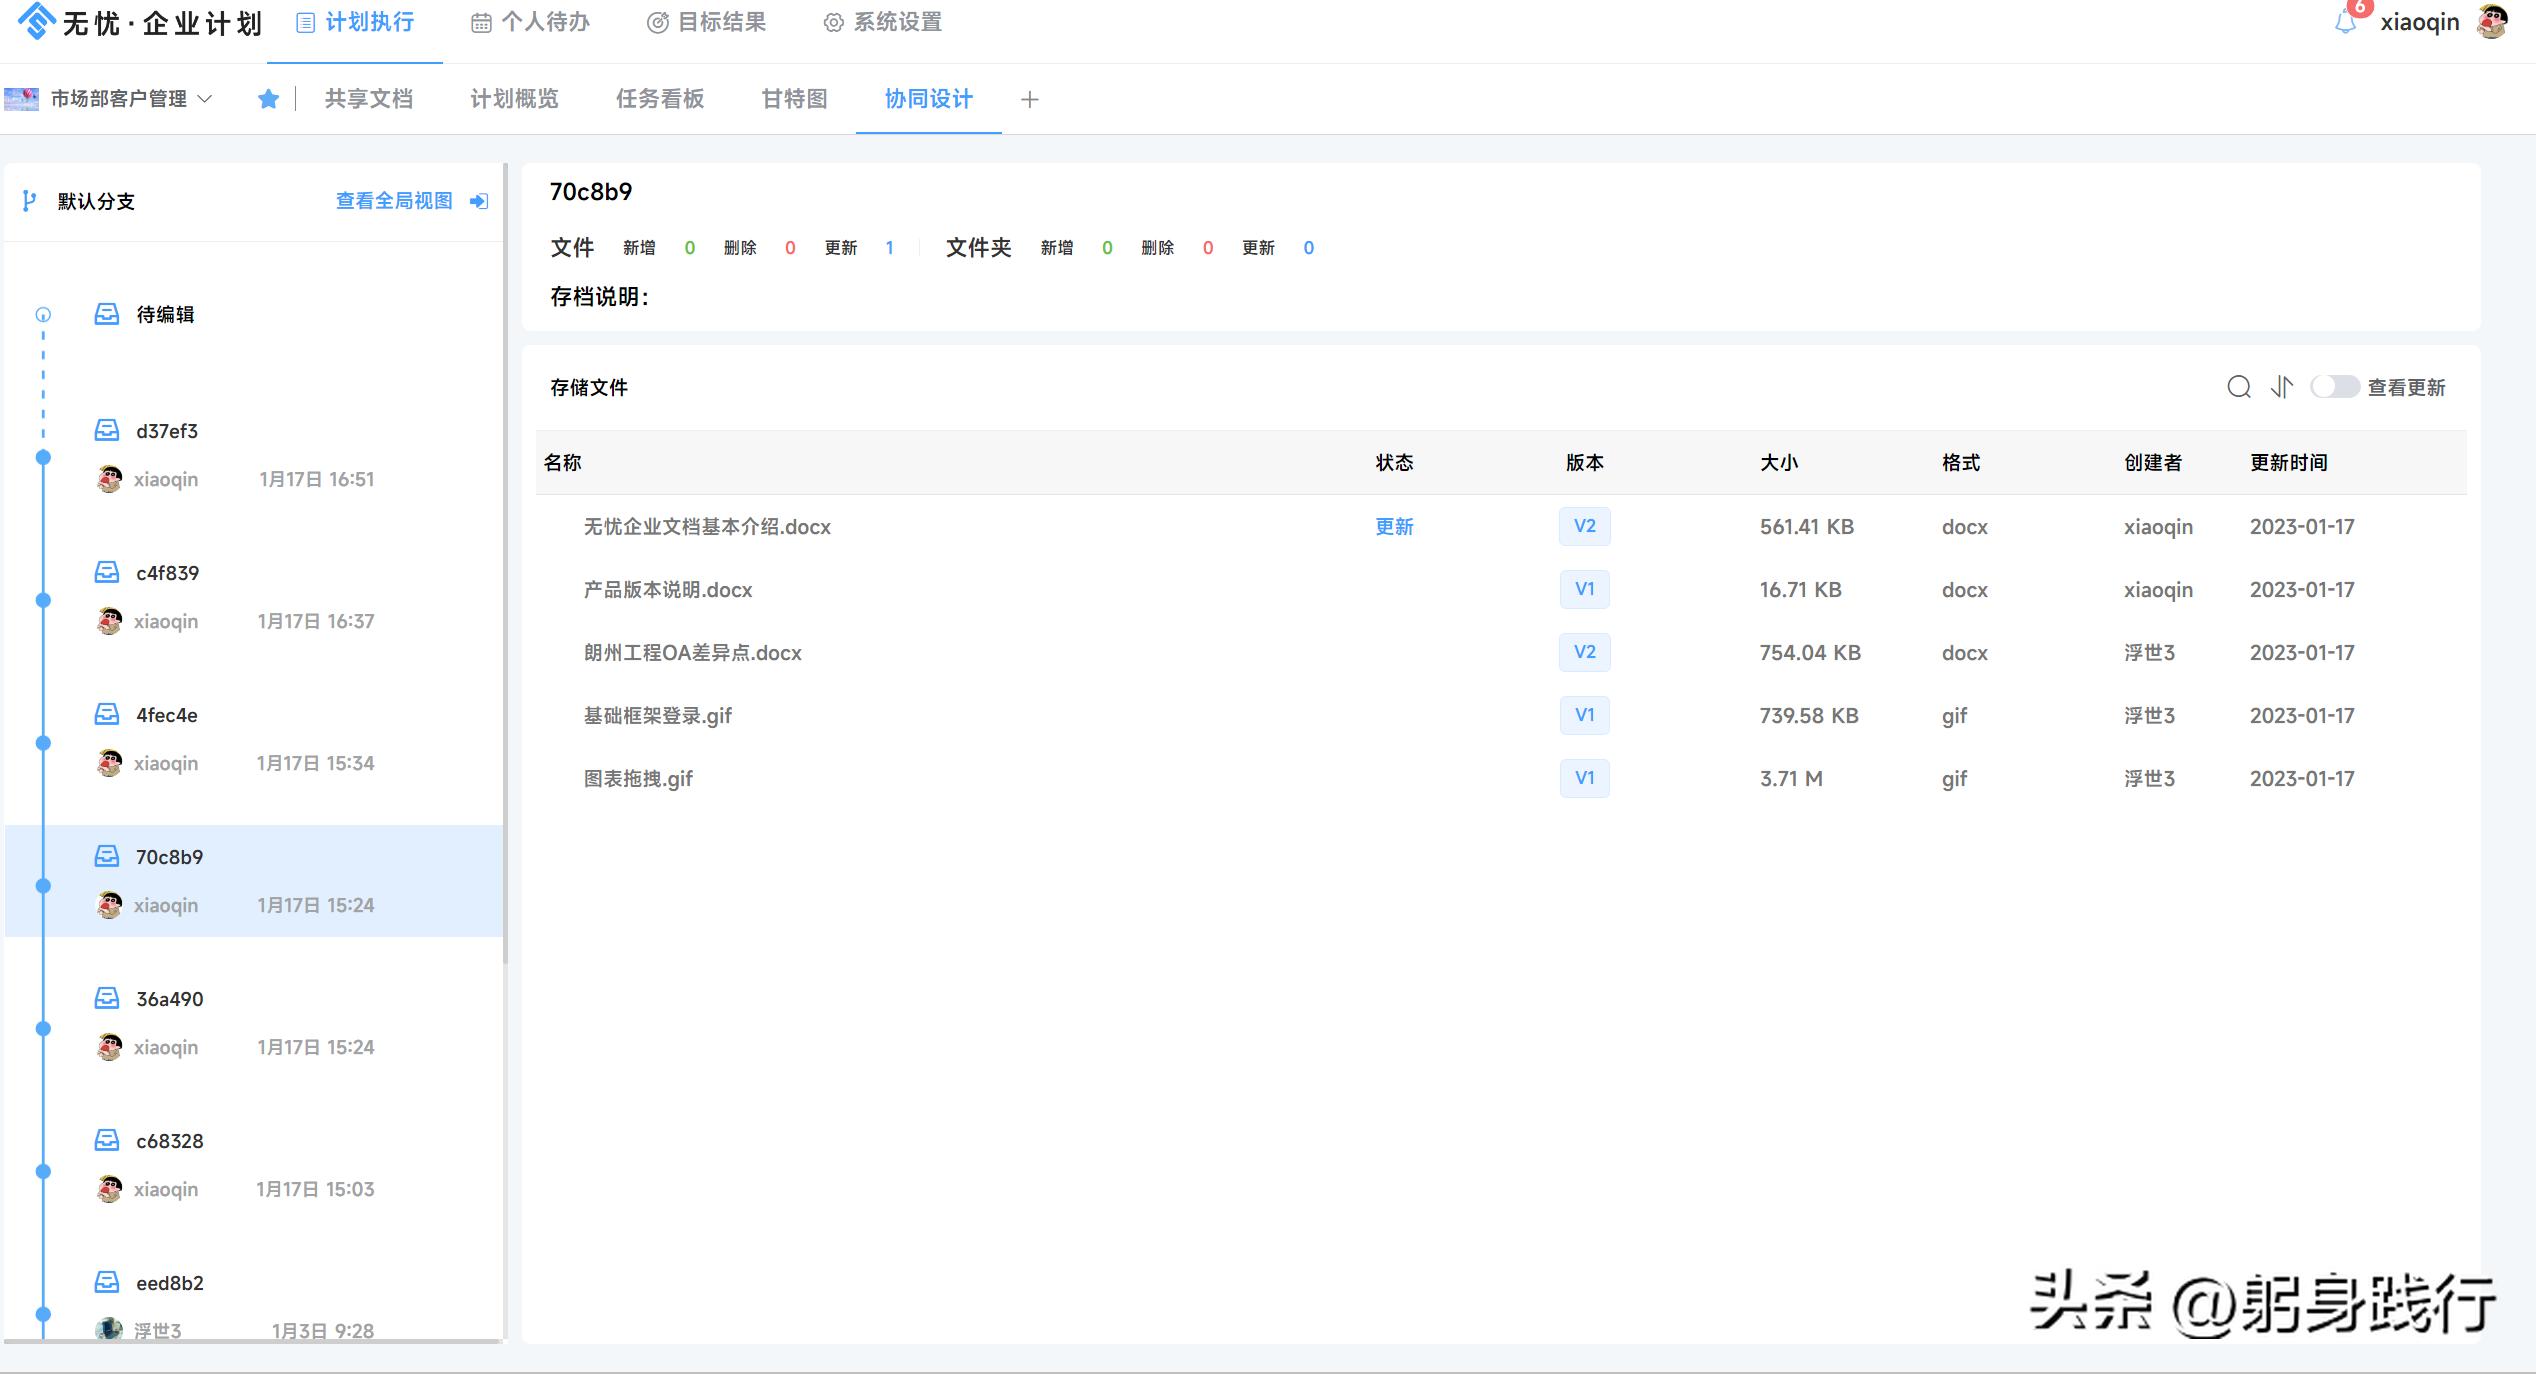
Task: Click the sort icon beside search
Action: pos(2282,387)
